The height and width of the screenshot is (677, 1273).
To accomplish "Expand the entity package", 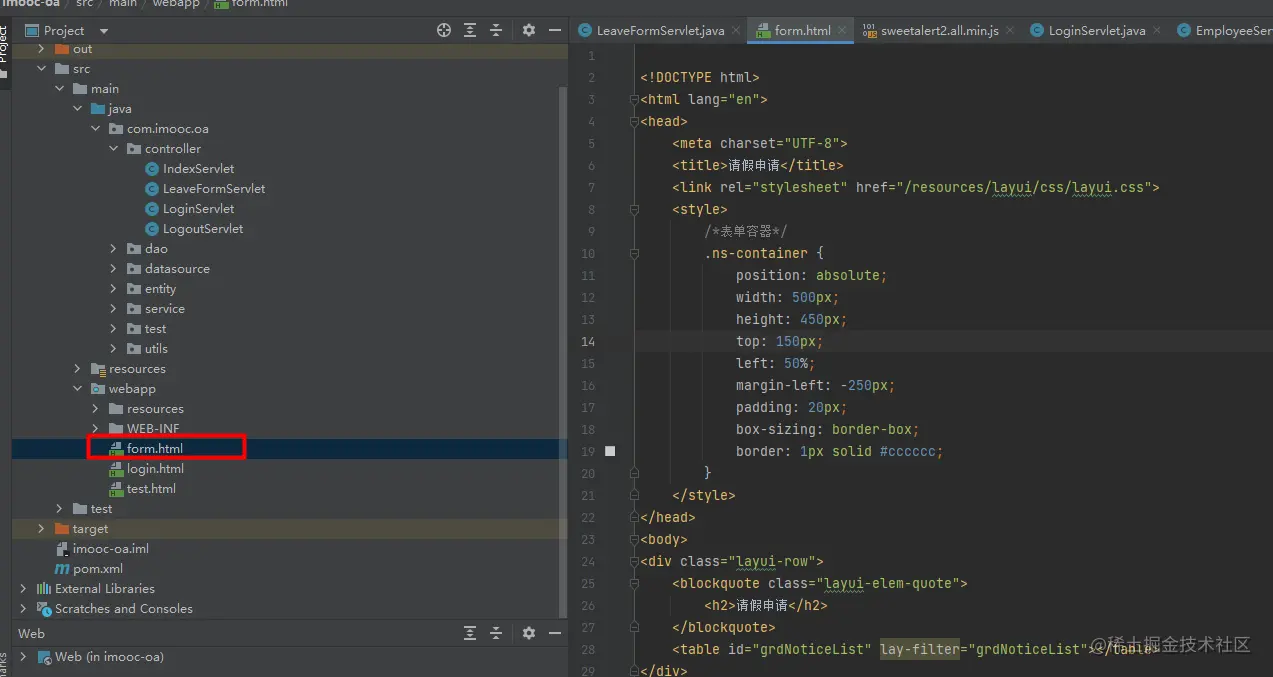I will pos(113,289).
